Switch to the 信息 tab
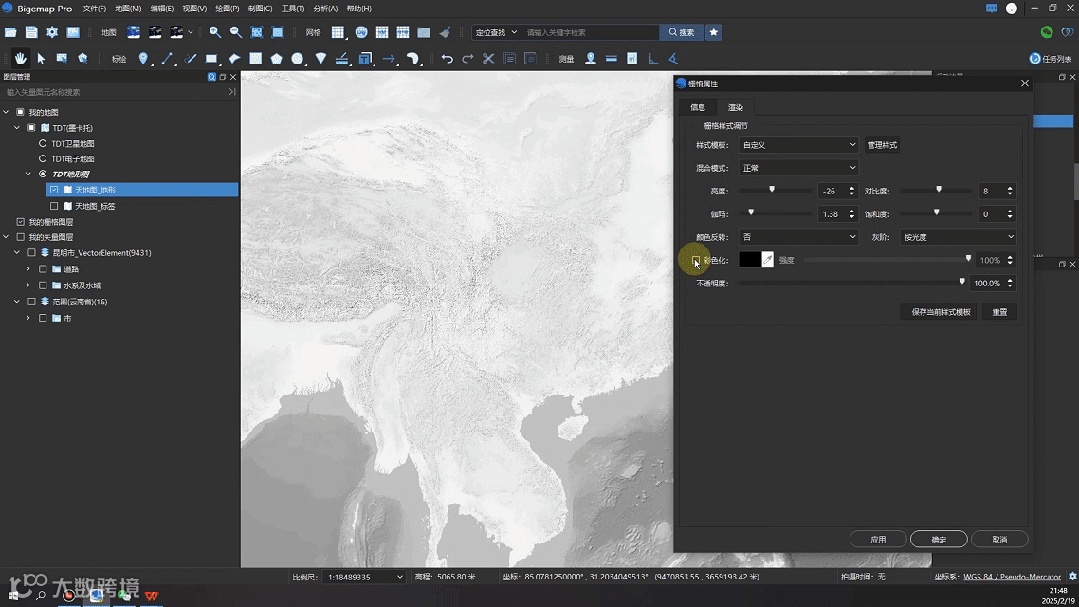This screenshot has height=607, width=1079. click(697, 107)
